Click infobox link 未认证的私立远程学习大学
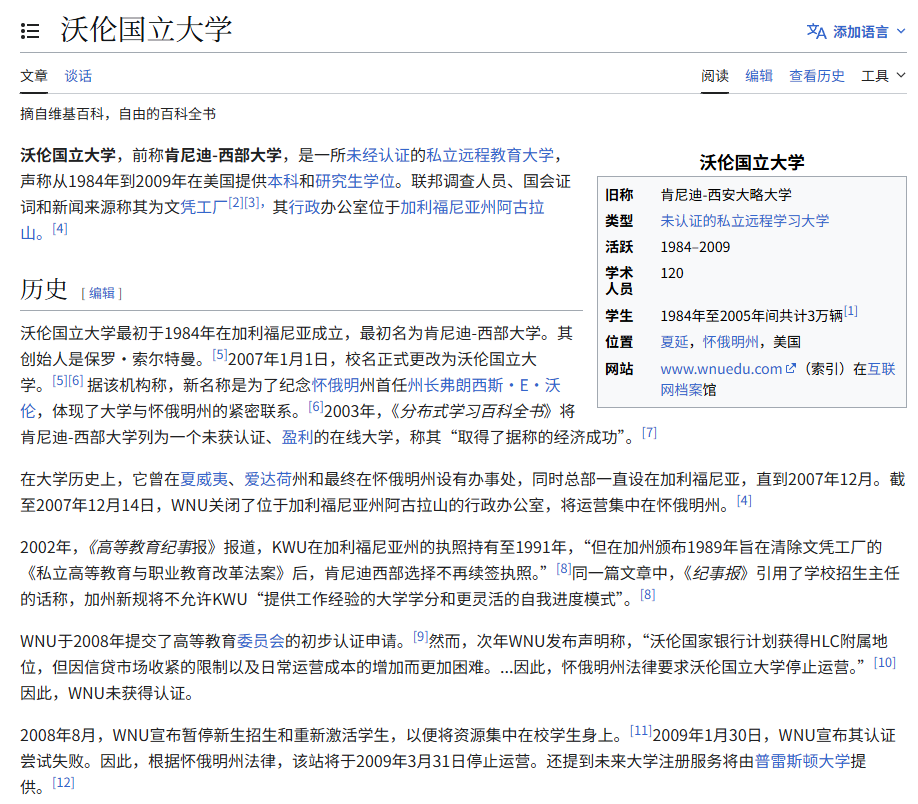 click(x=745, y=221)
